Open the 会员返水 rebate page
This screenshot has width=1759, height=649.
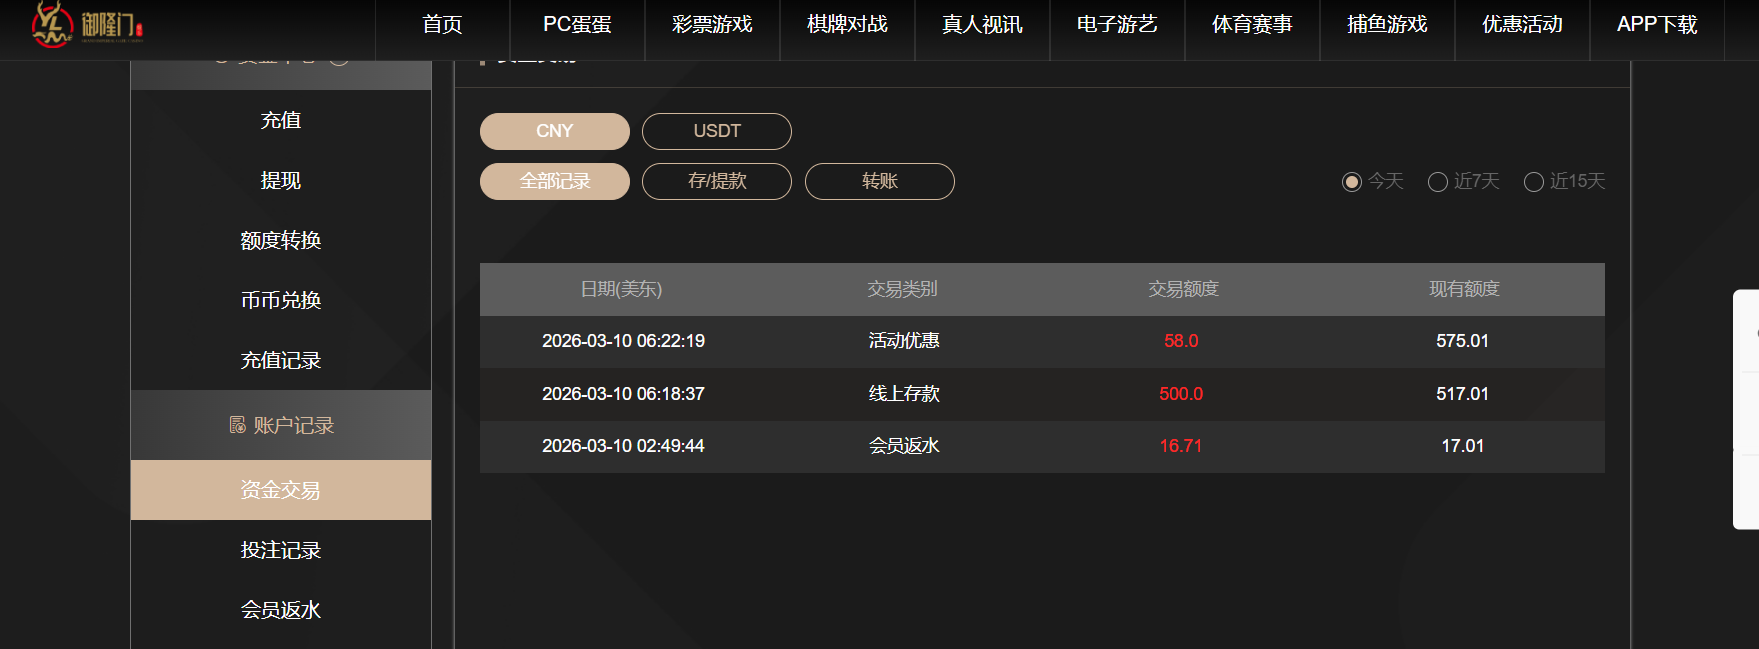[278, 610]
